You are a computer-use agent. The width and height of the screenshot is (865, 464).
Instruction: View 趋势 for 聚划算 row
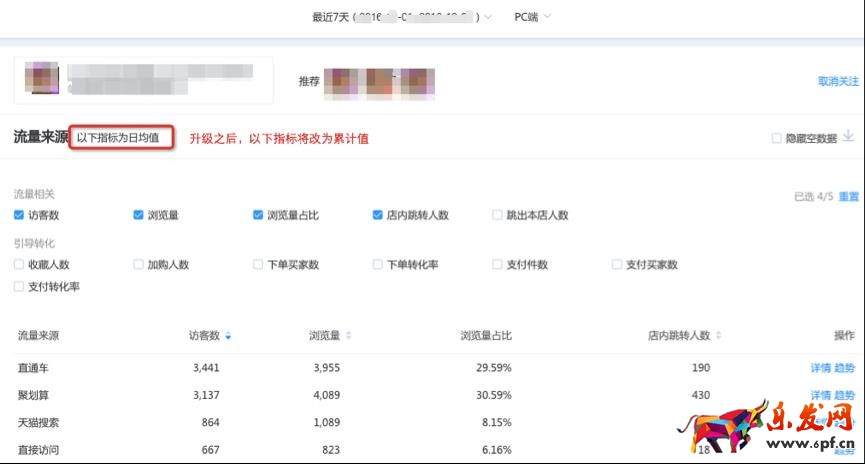coord(845,395)
